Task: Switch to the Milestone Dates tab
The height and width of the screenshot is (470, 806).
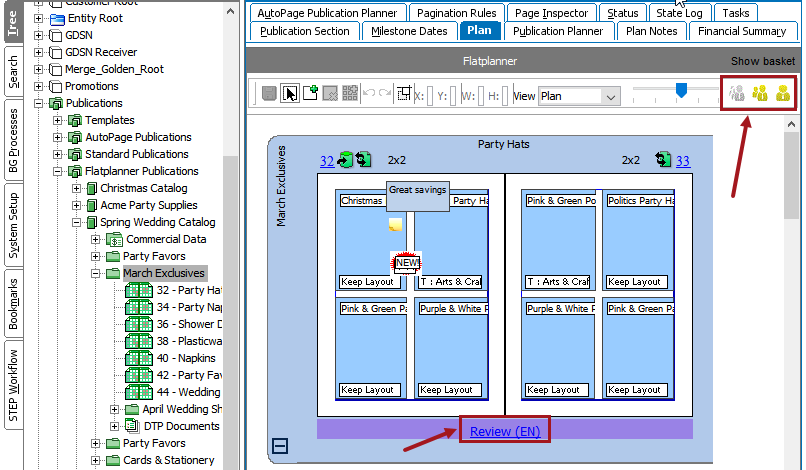Action: point(410,31)
